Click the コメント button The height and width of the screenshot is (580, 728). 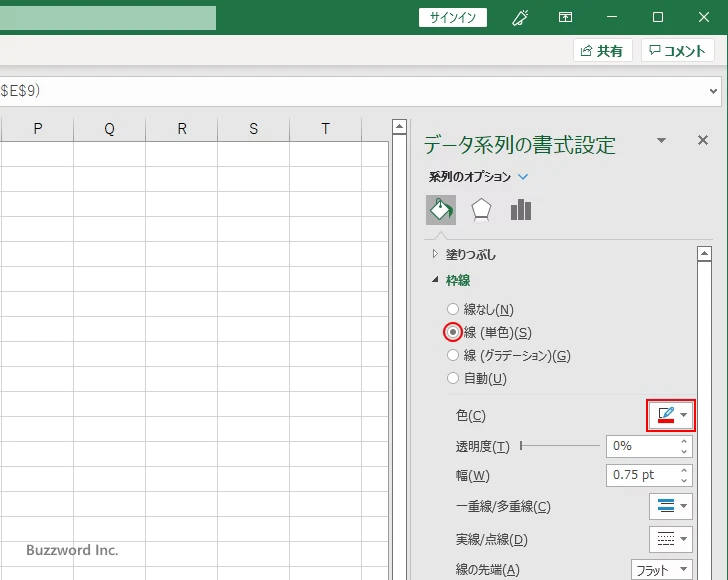[x=678, y=51]
